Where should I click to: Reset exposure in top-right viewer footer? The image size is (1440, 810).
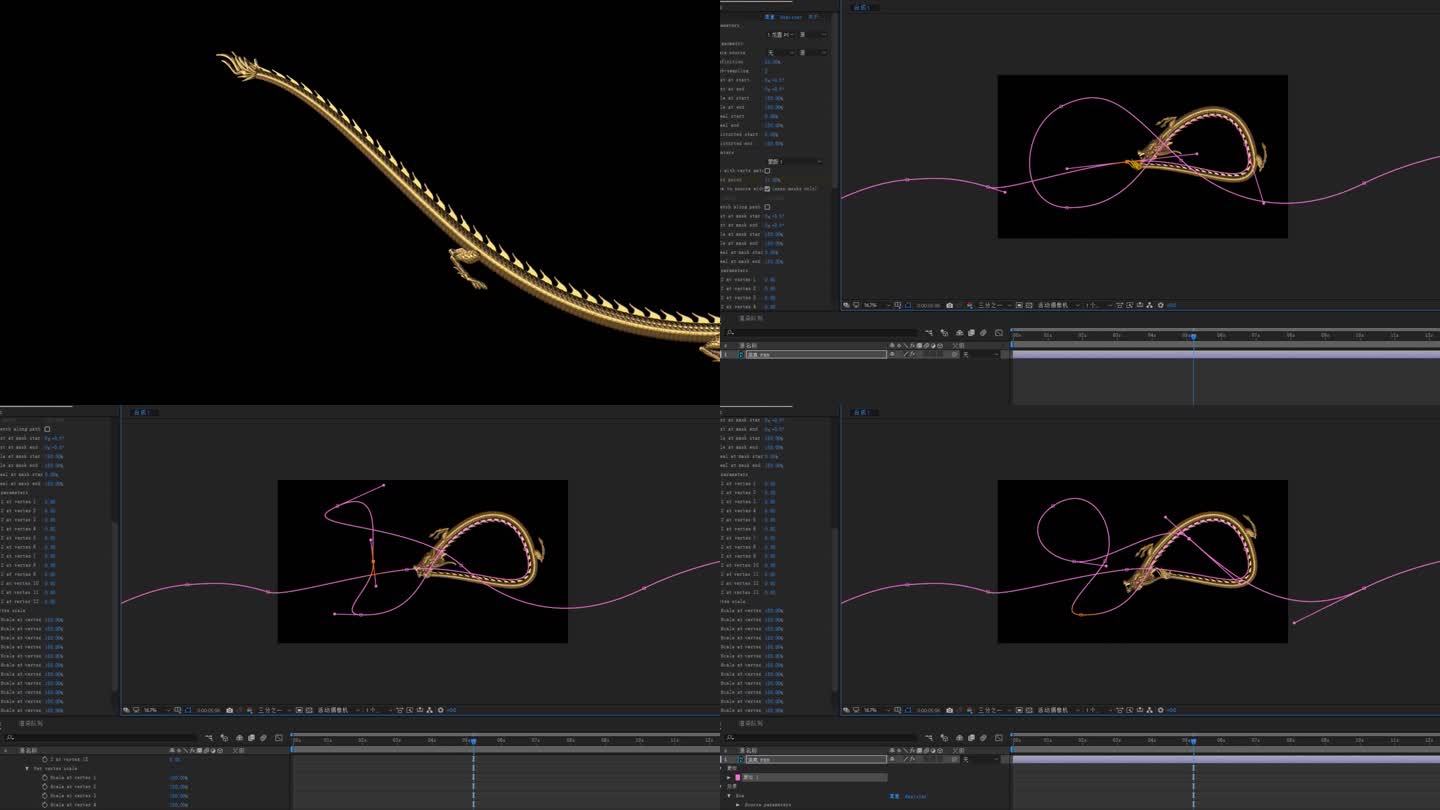(1160, 305)
